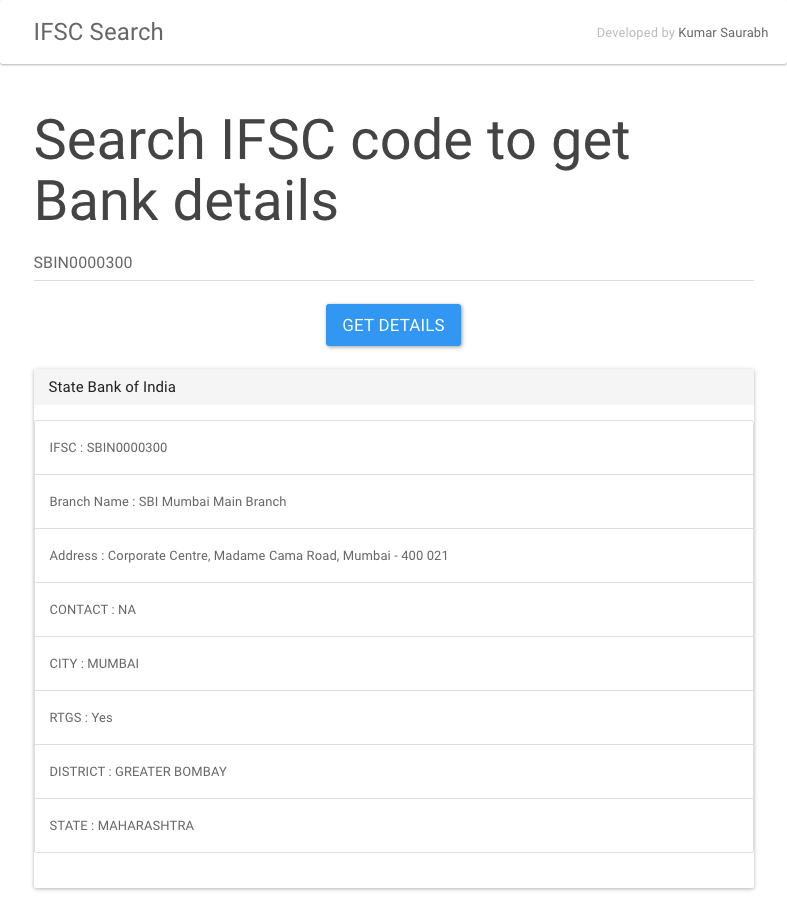Screen dimensions: 787x911
Task: Click the word 'Bank details' in heading
Action: [x=186, y=200]
